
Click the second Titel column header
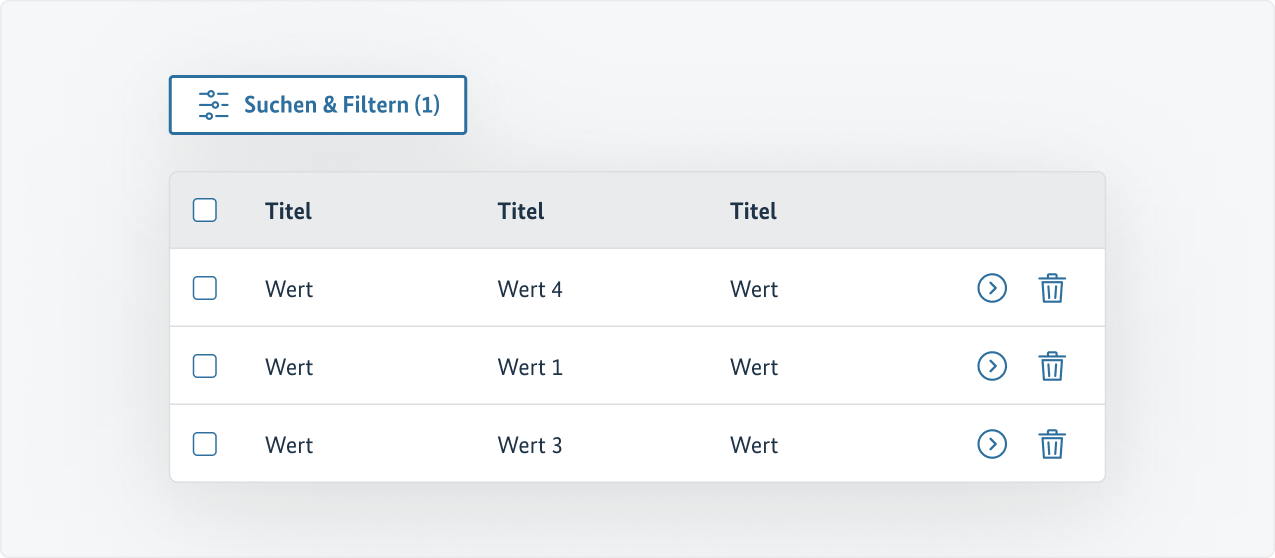(x=521, y=211)
